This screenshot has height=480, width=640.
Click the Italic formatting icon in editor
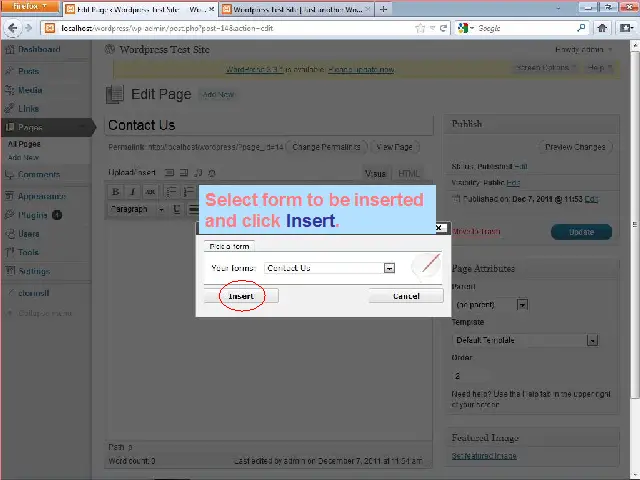[x=133, y=192]
